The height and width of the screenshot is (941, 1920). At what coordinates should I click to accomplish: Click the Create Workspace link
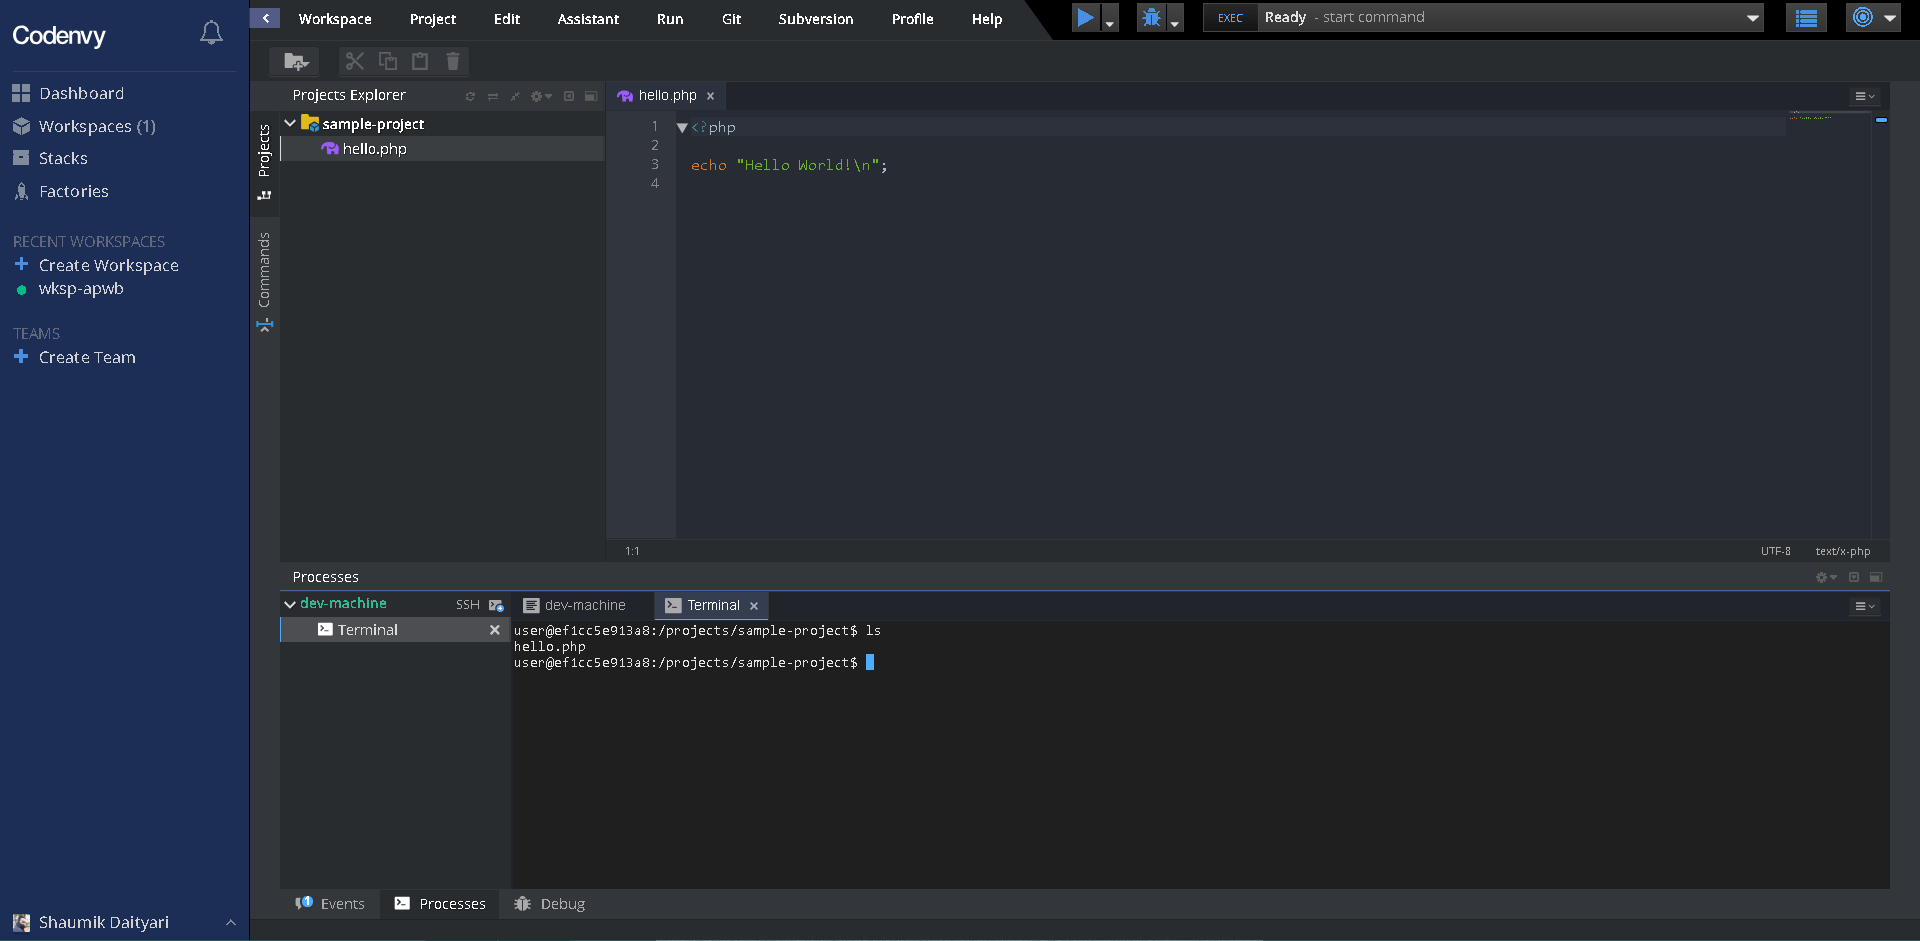(108, 265)
